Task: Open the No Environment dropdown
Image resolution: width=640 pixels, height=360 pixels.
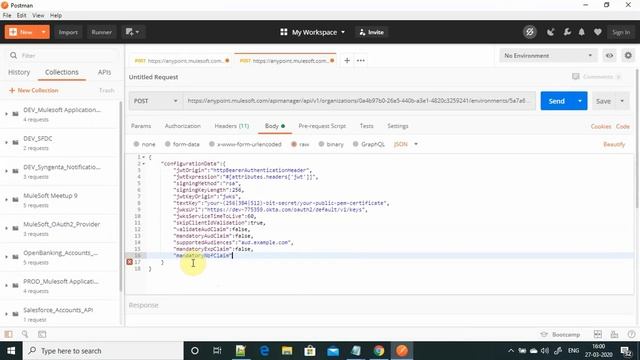Action: click(548, 56)
